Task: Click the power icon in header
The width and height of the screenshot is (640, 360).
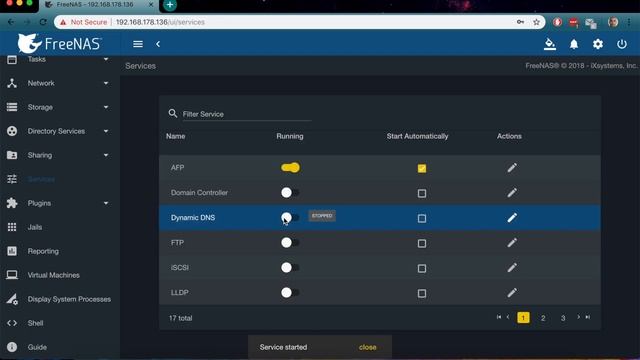Action: pos(622,44)
